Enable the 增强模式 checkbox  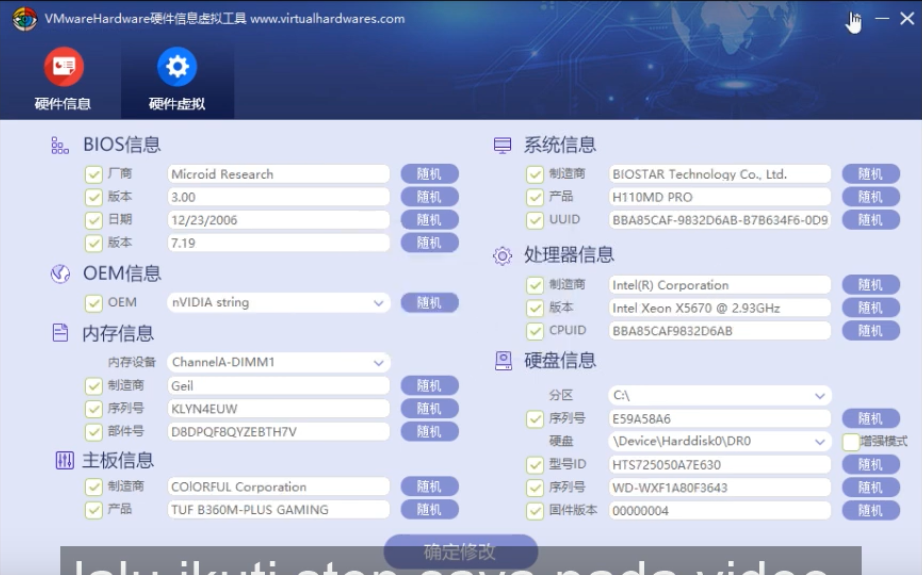click(851, 442)
